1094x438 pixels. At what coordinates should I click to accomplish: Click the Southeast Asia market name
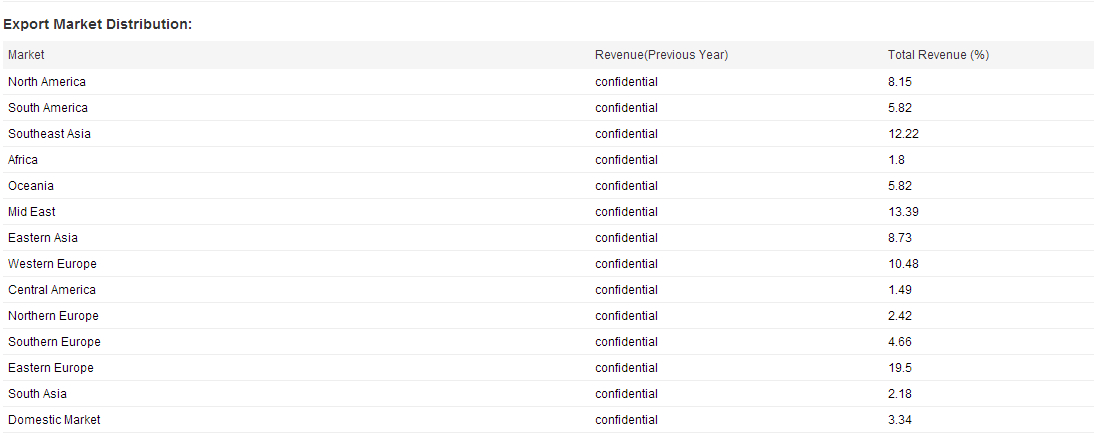tap(50, 134)
